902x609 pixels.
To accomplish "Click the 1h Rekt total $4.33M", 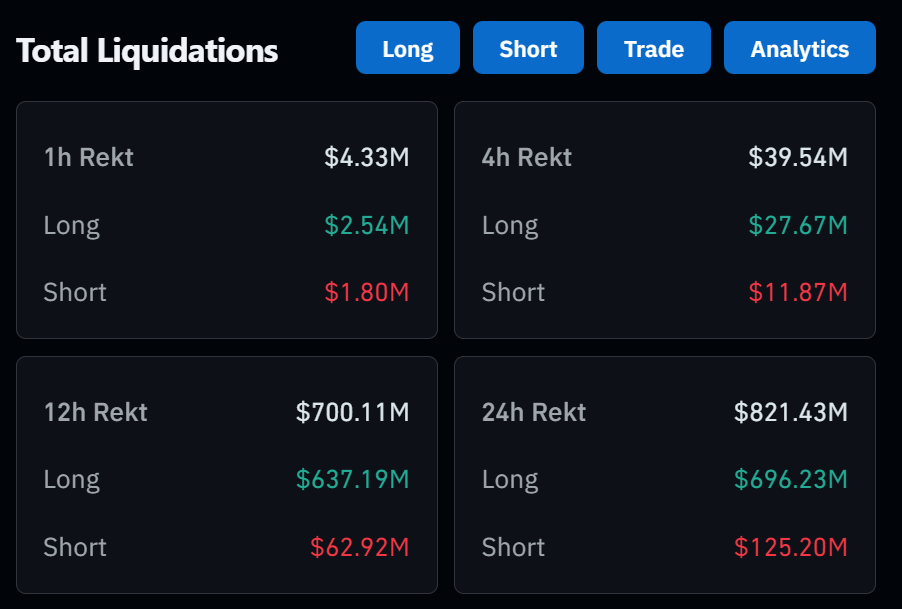I will point(367,157).
